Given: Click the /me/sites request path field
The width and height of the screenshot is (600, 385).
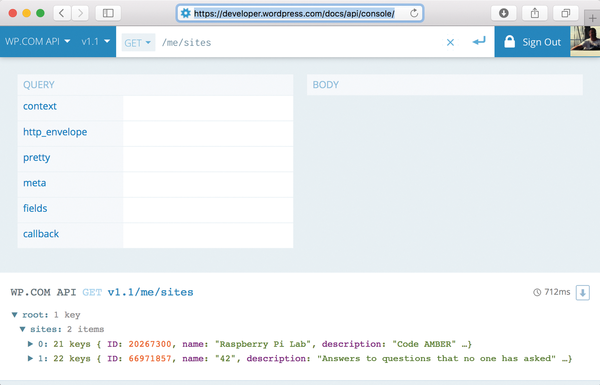Looking at the screenshot, I should (300, 42).
